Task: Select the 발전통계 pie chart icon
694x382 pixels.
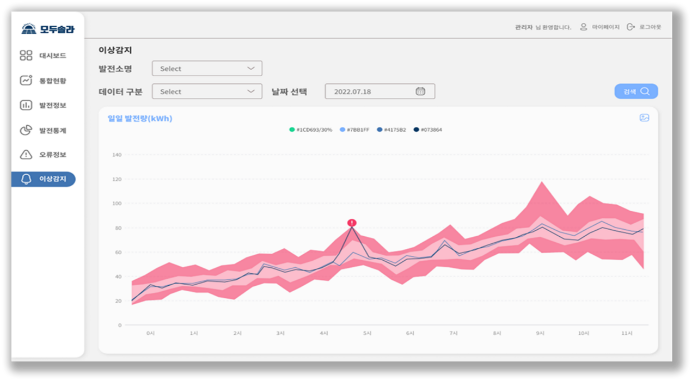Action: click(x=26, y=130)
